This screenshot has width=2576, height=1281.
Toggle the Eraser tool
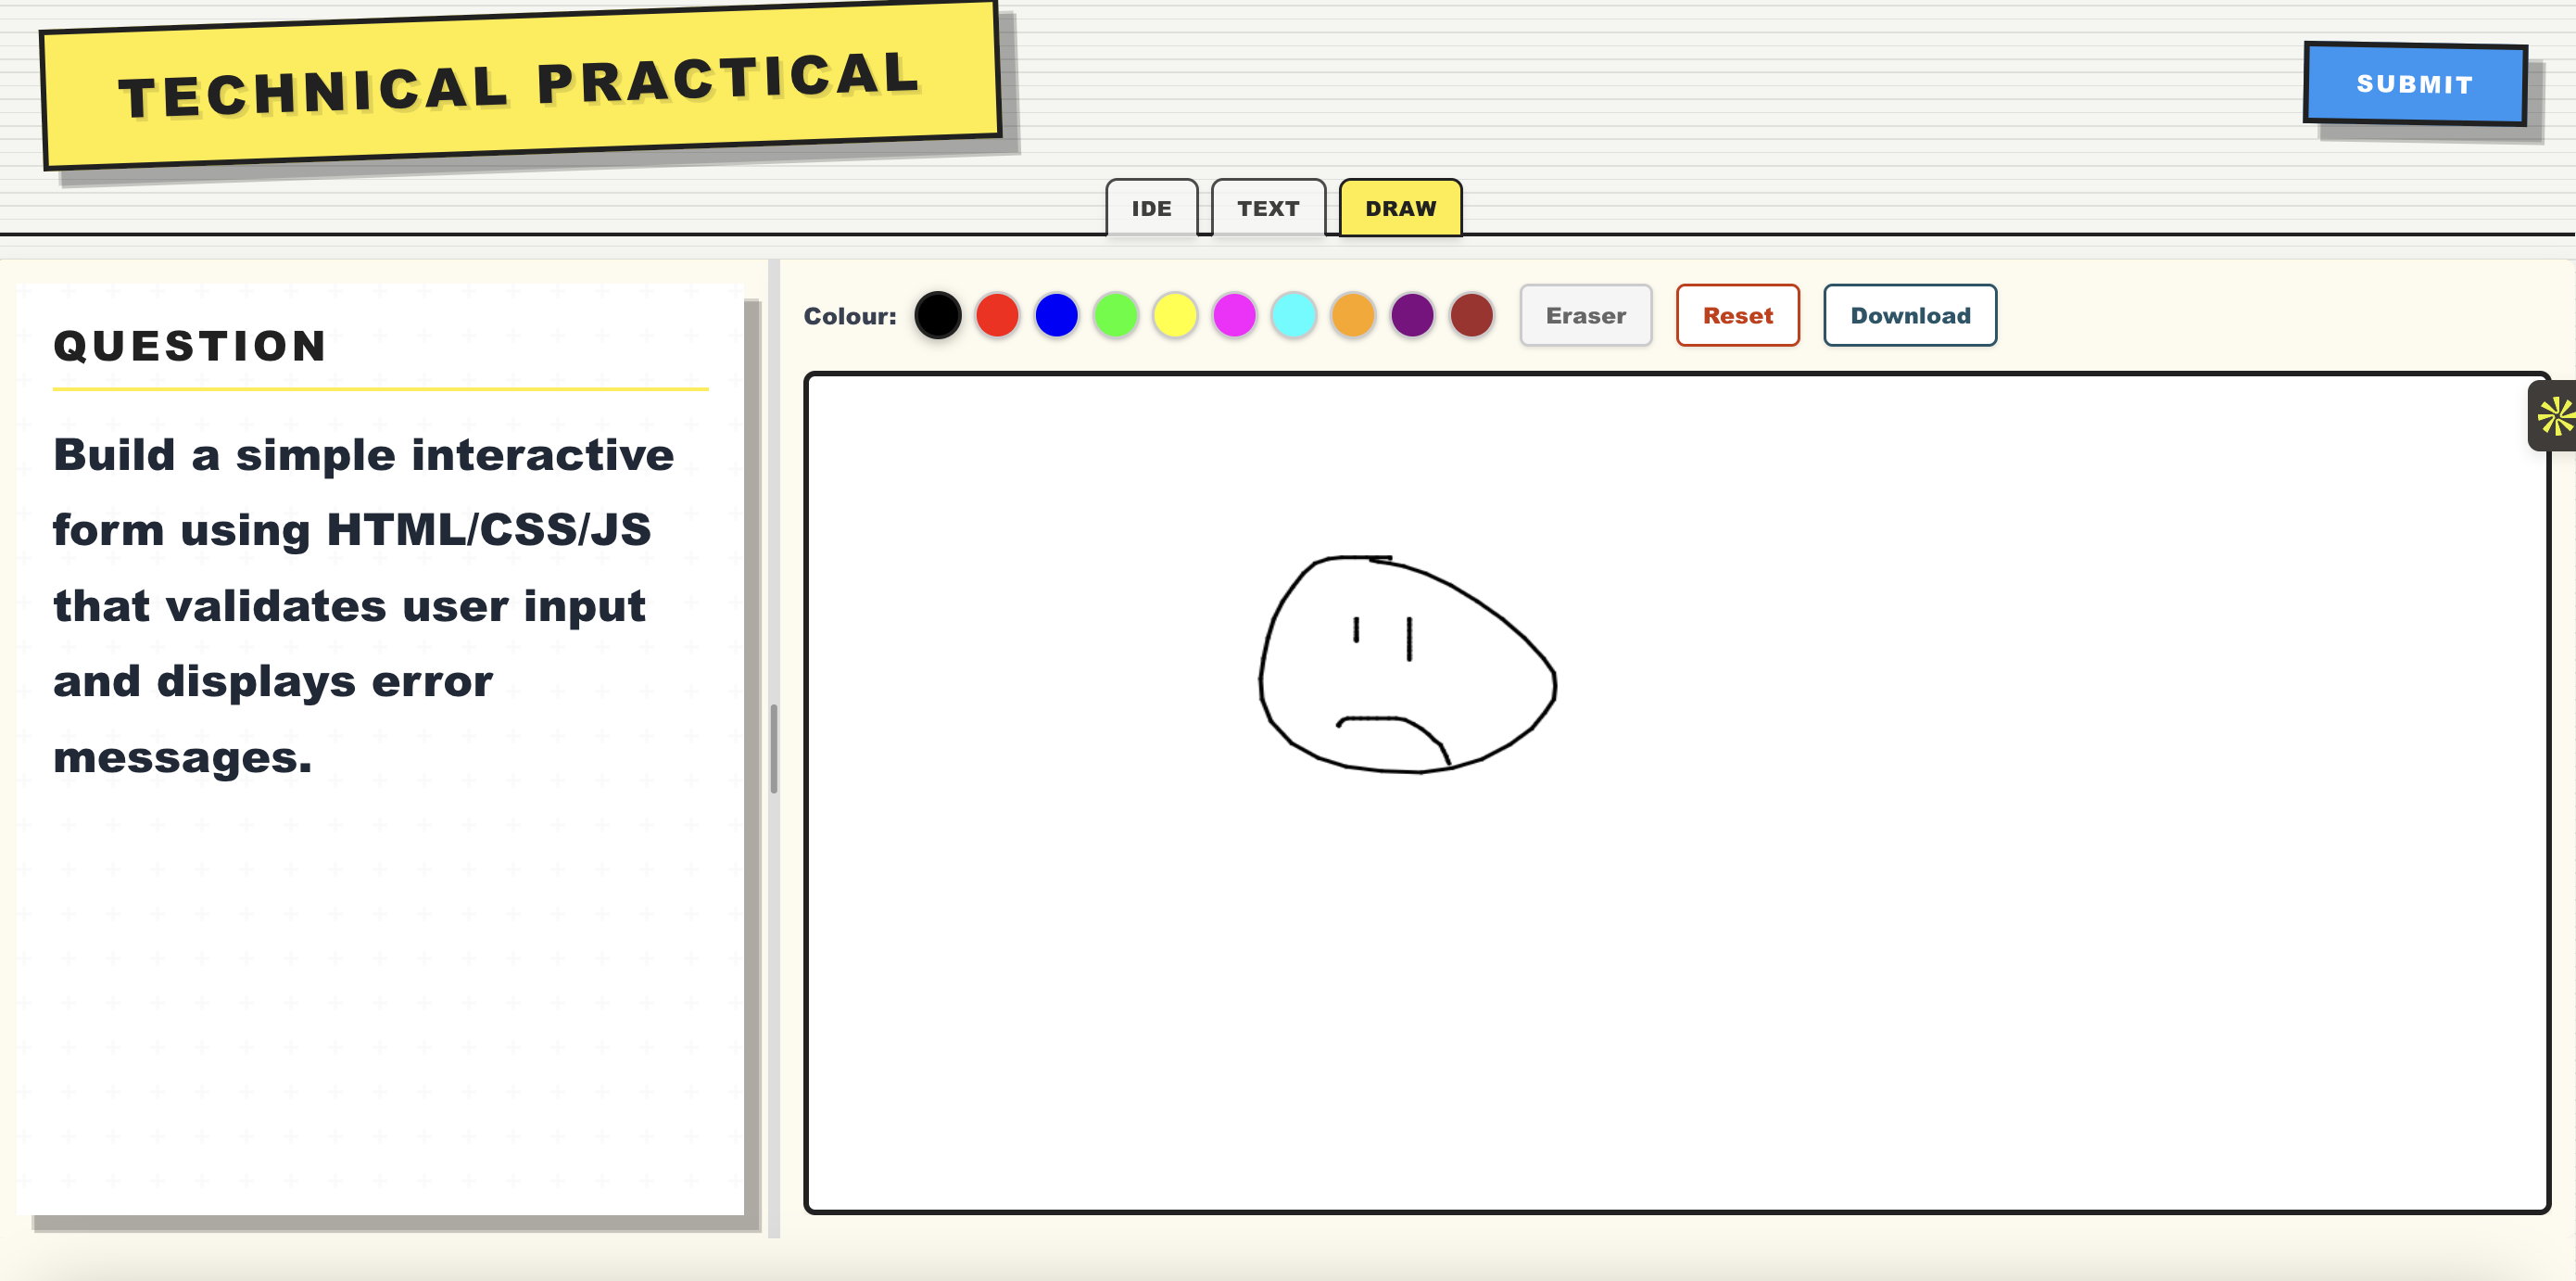pyautogui.click(x=1585, y=316)
